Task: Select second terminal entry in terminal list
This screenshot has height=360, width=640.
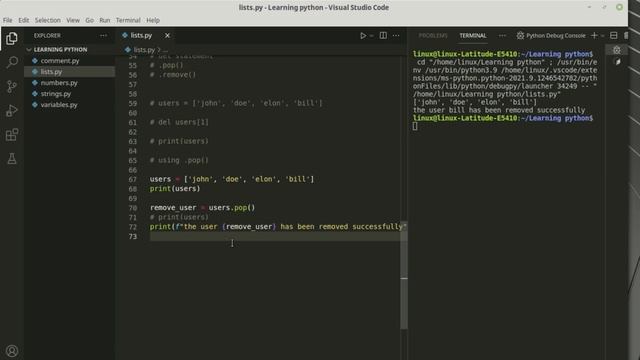Action: click(x=618, y=62)
